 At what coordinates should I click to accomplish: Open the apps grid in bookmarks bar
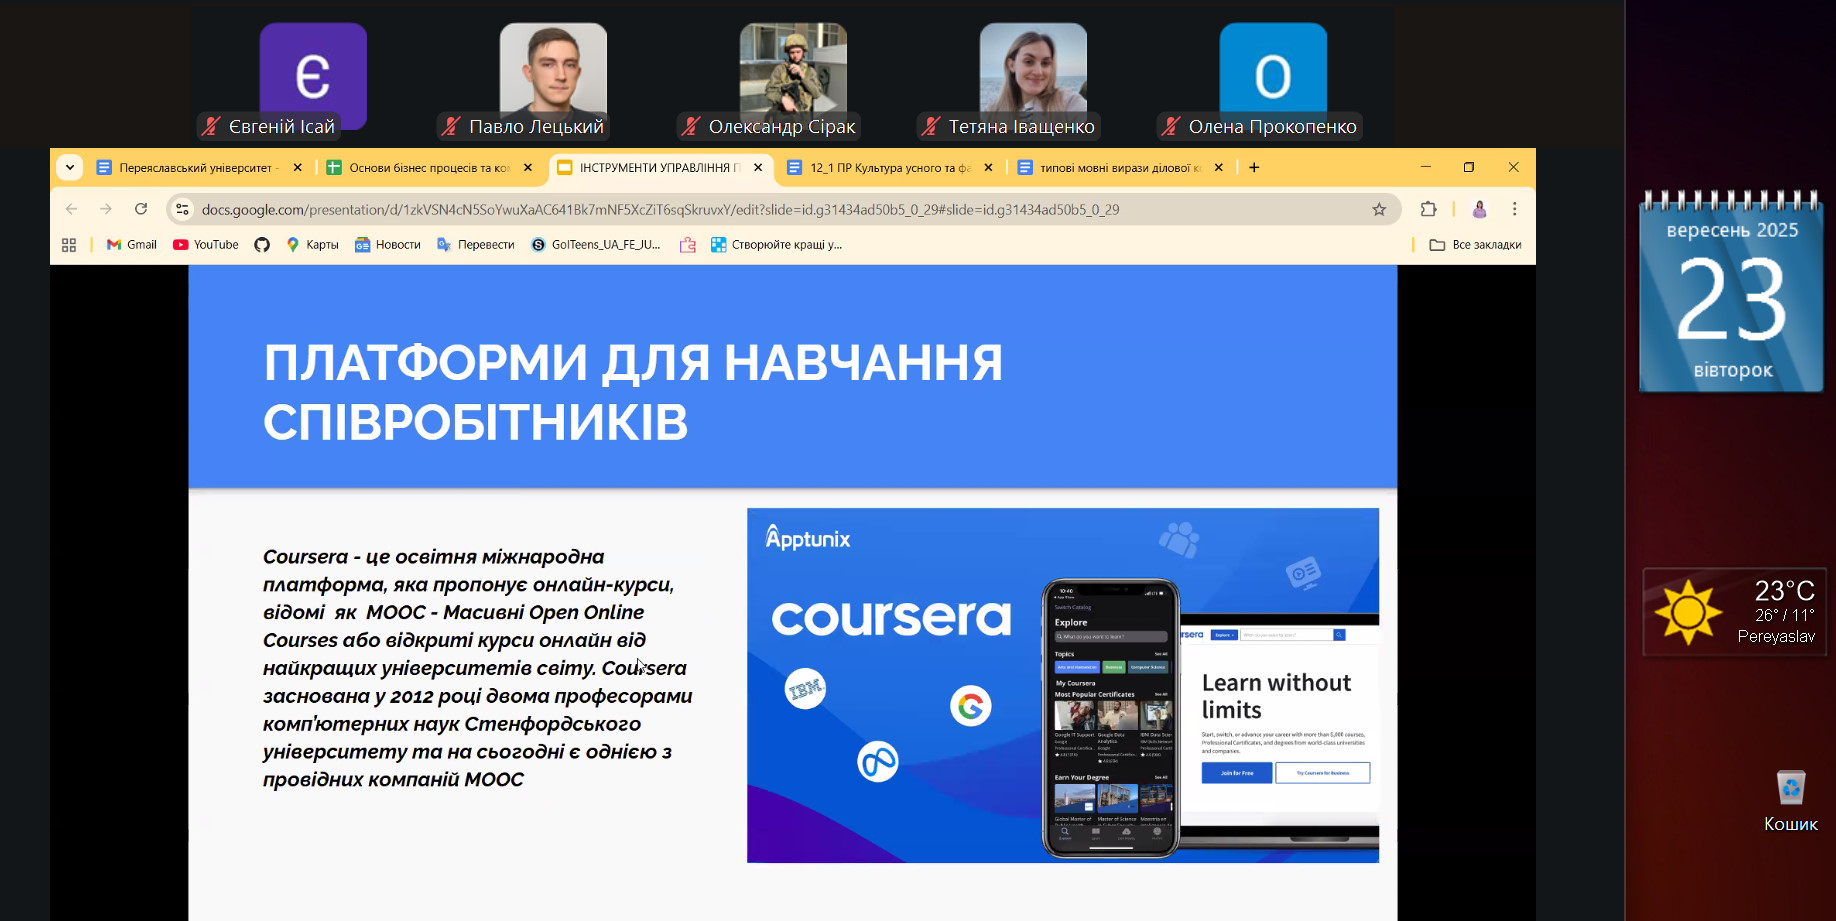pyautogui.click(x=69, y=245)
